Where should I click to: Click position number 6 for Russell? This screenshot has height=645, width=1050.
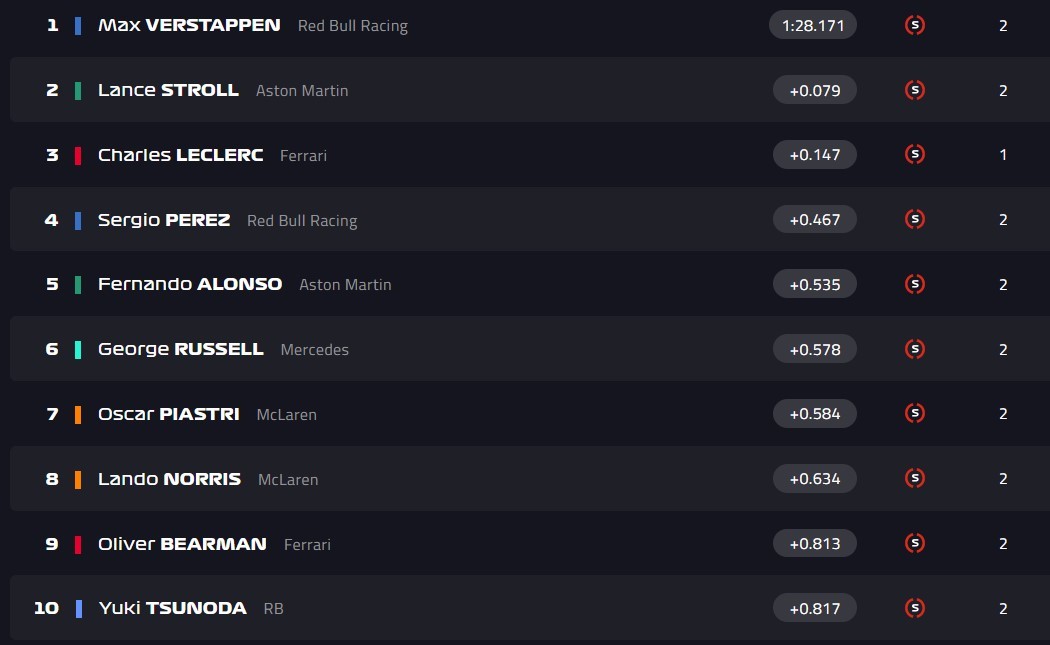click(x=52, y=349)
